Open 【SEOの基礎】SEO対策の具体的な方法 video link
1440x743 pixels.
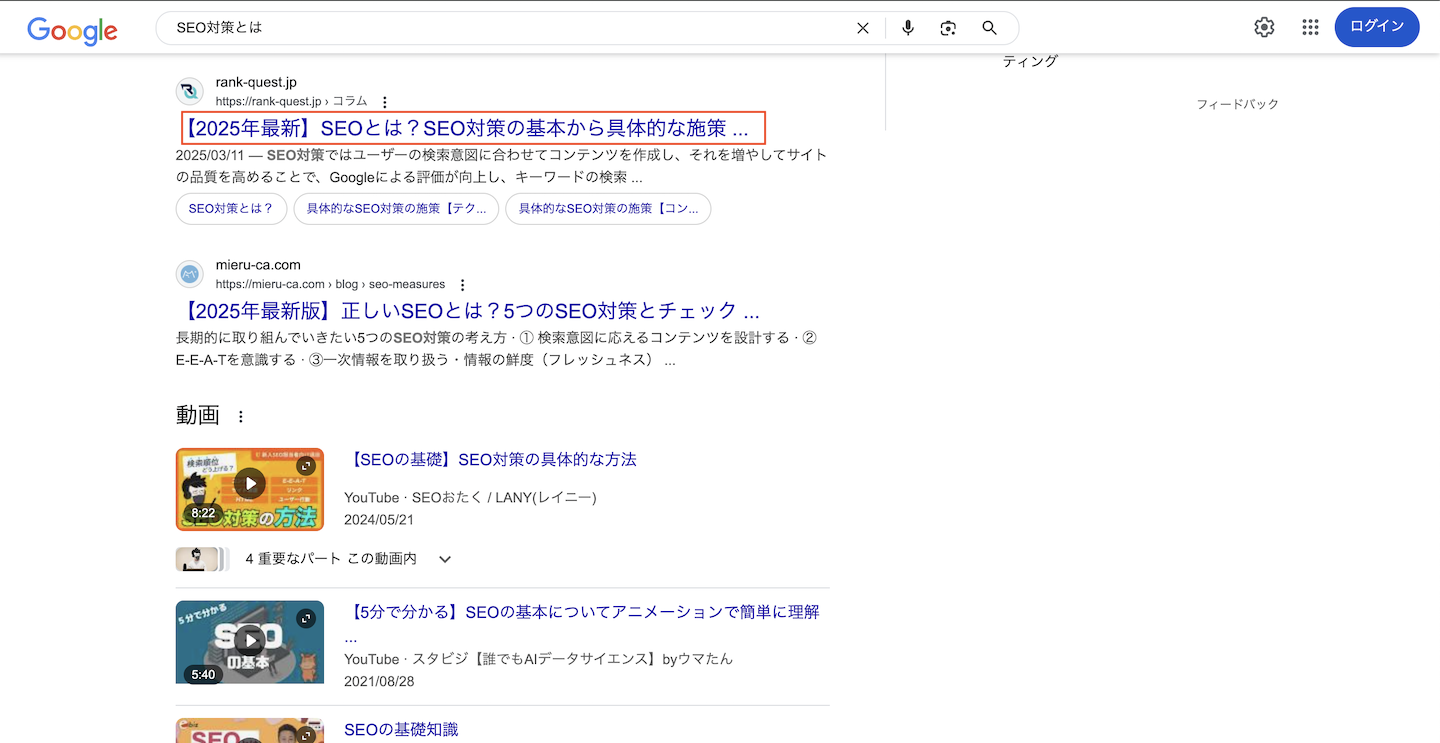[490, 460]
